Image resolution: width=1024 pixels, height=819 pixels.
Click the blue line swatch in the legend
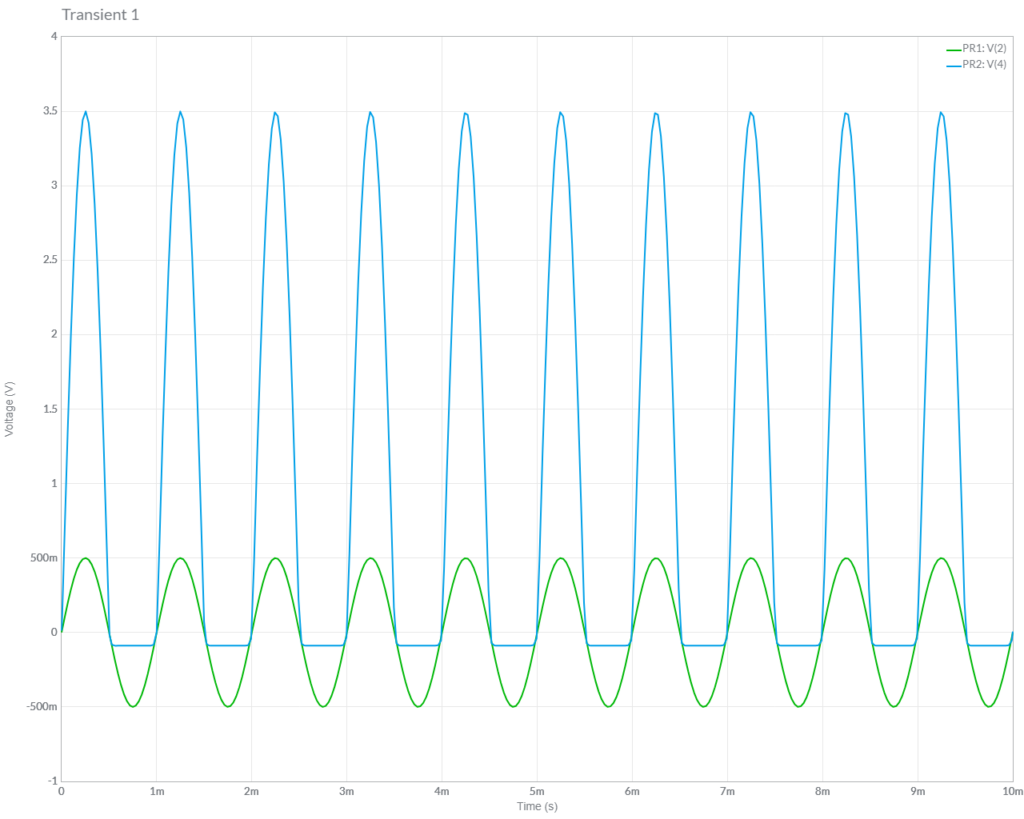click(x=952, y=65)
